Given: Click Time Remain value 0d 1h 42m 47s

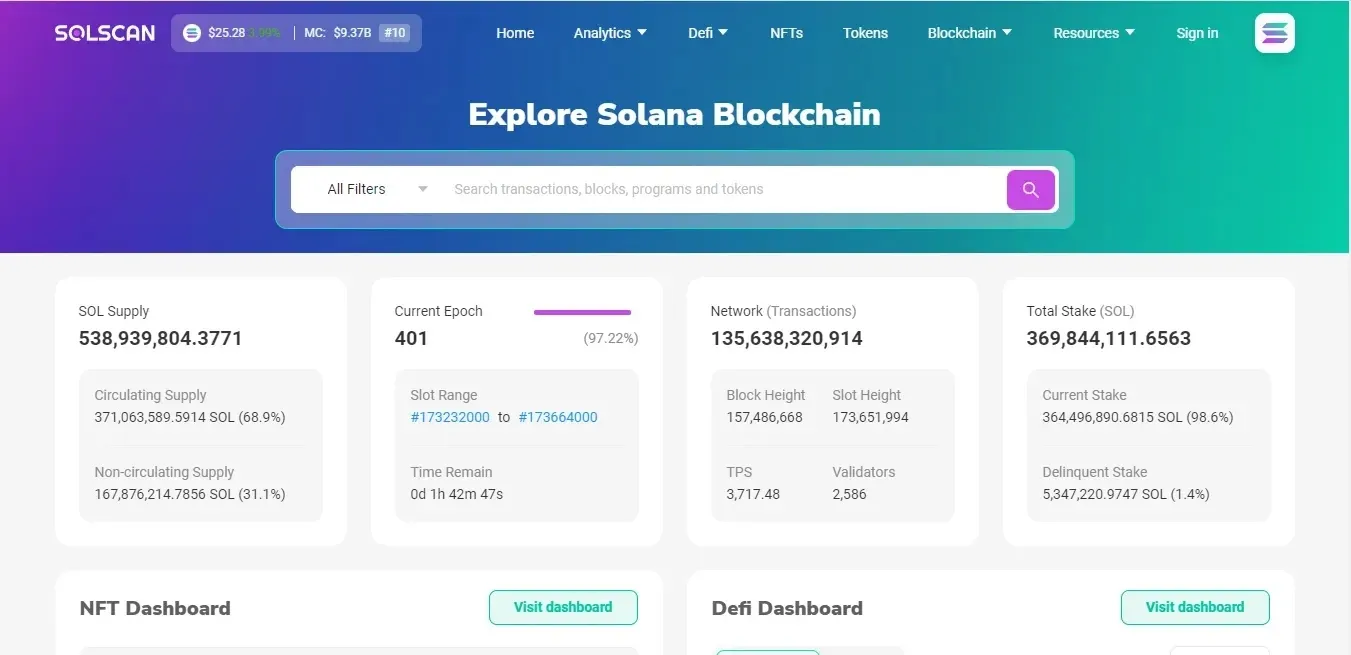Looking at the screenshot, I should [457, 494].
